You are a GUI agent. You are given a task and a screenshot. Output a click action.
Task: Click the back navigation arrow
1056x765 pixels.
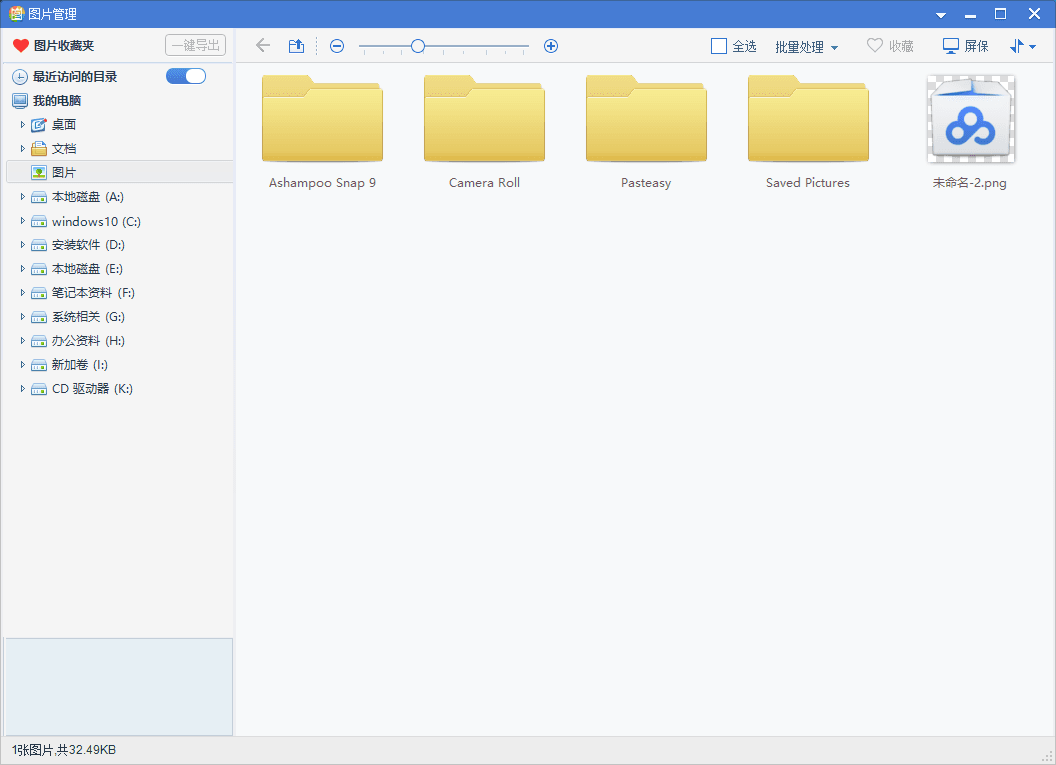[263, 46]
